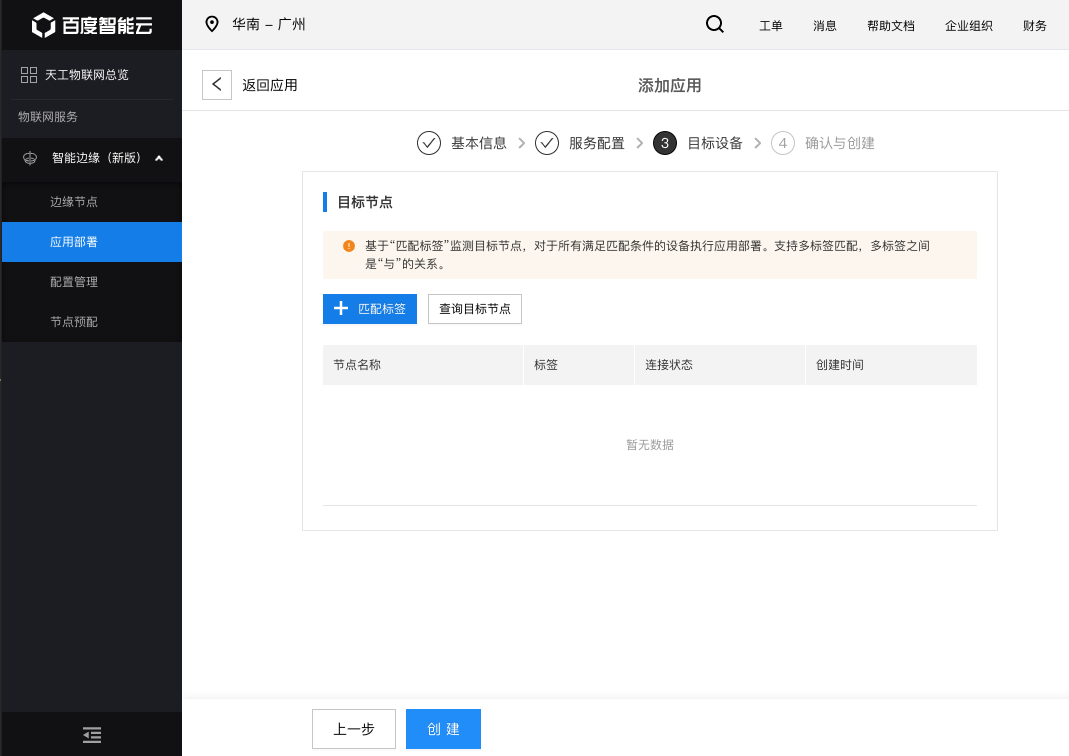Open 帮助文档 in top navigation
Viewport: 1069px width, 756px height.
tap(891, 26)
